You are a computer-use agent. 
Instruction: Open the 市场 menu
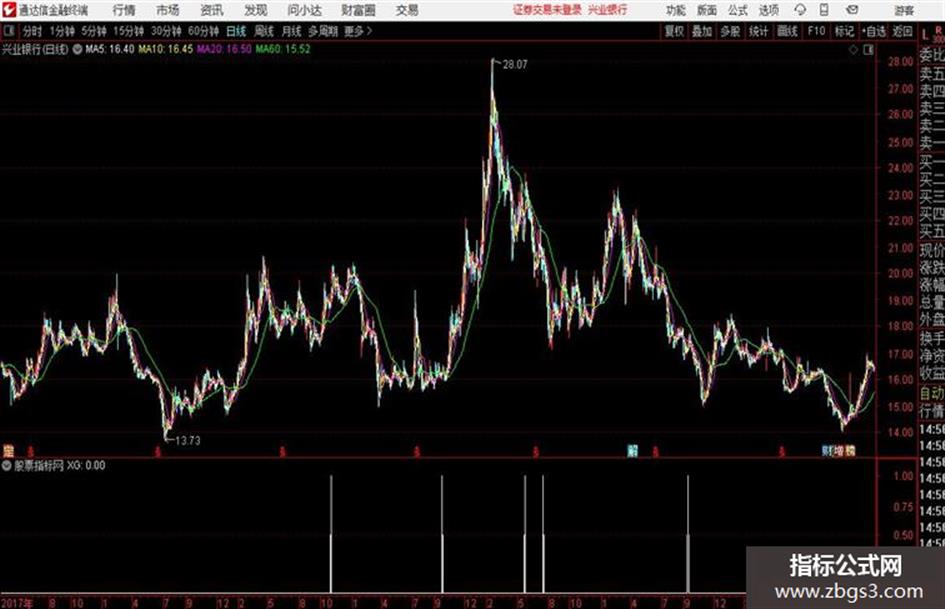[x=168, y=10]
